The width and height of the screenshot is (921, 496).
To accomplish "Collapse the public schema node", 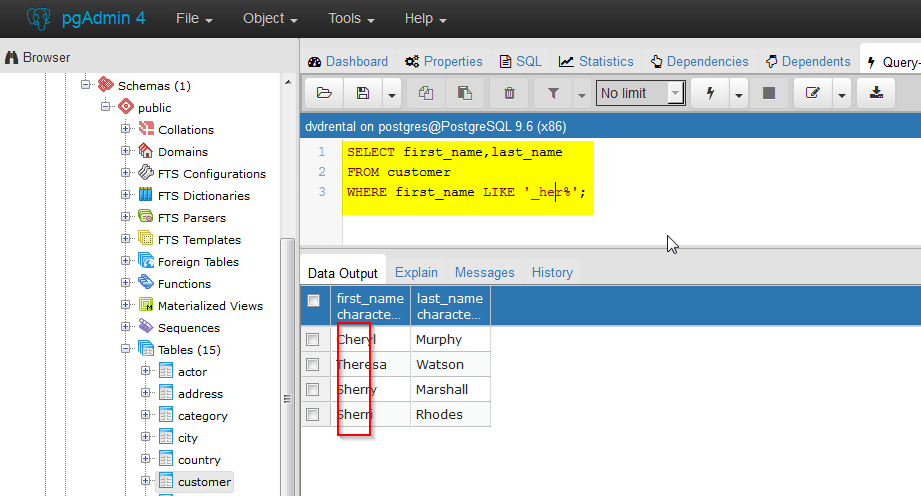I will (106, 106).
